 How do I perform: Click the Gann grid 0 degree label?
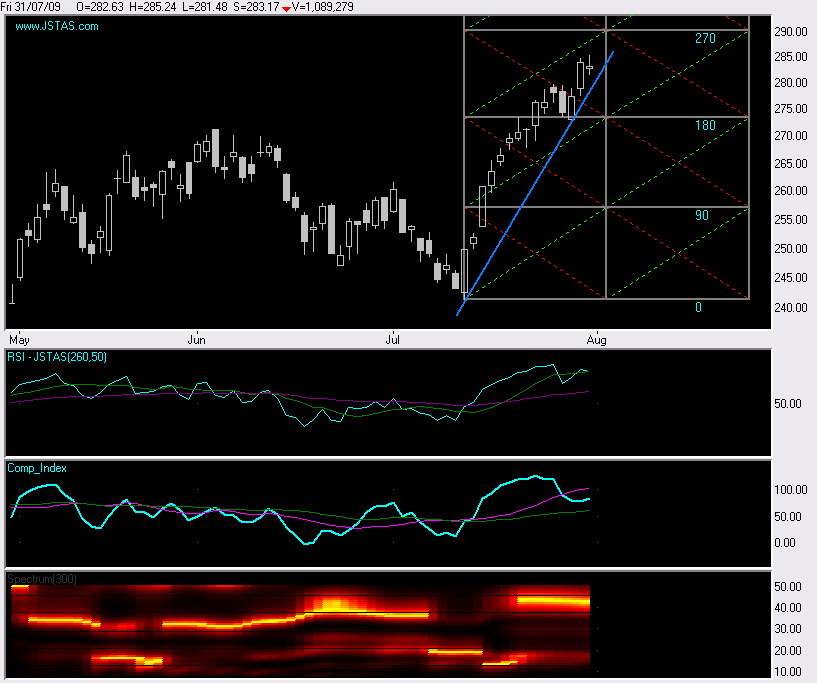pyautogui.click(x=698, y=307)
